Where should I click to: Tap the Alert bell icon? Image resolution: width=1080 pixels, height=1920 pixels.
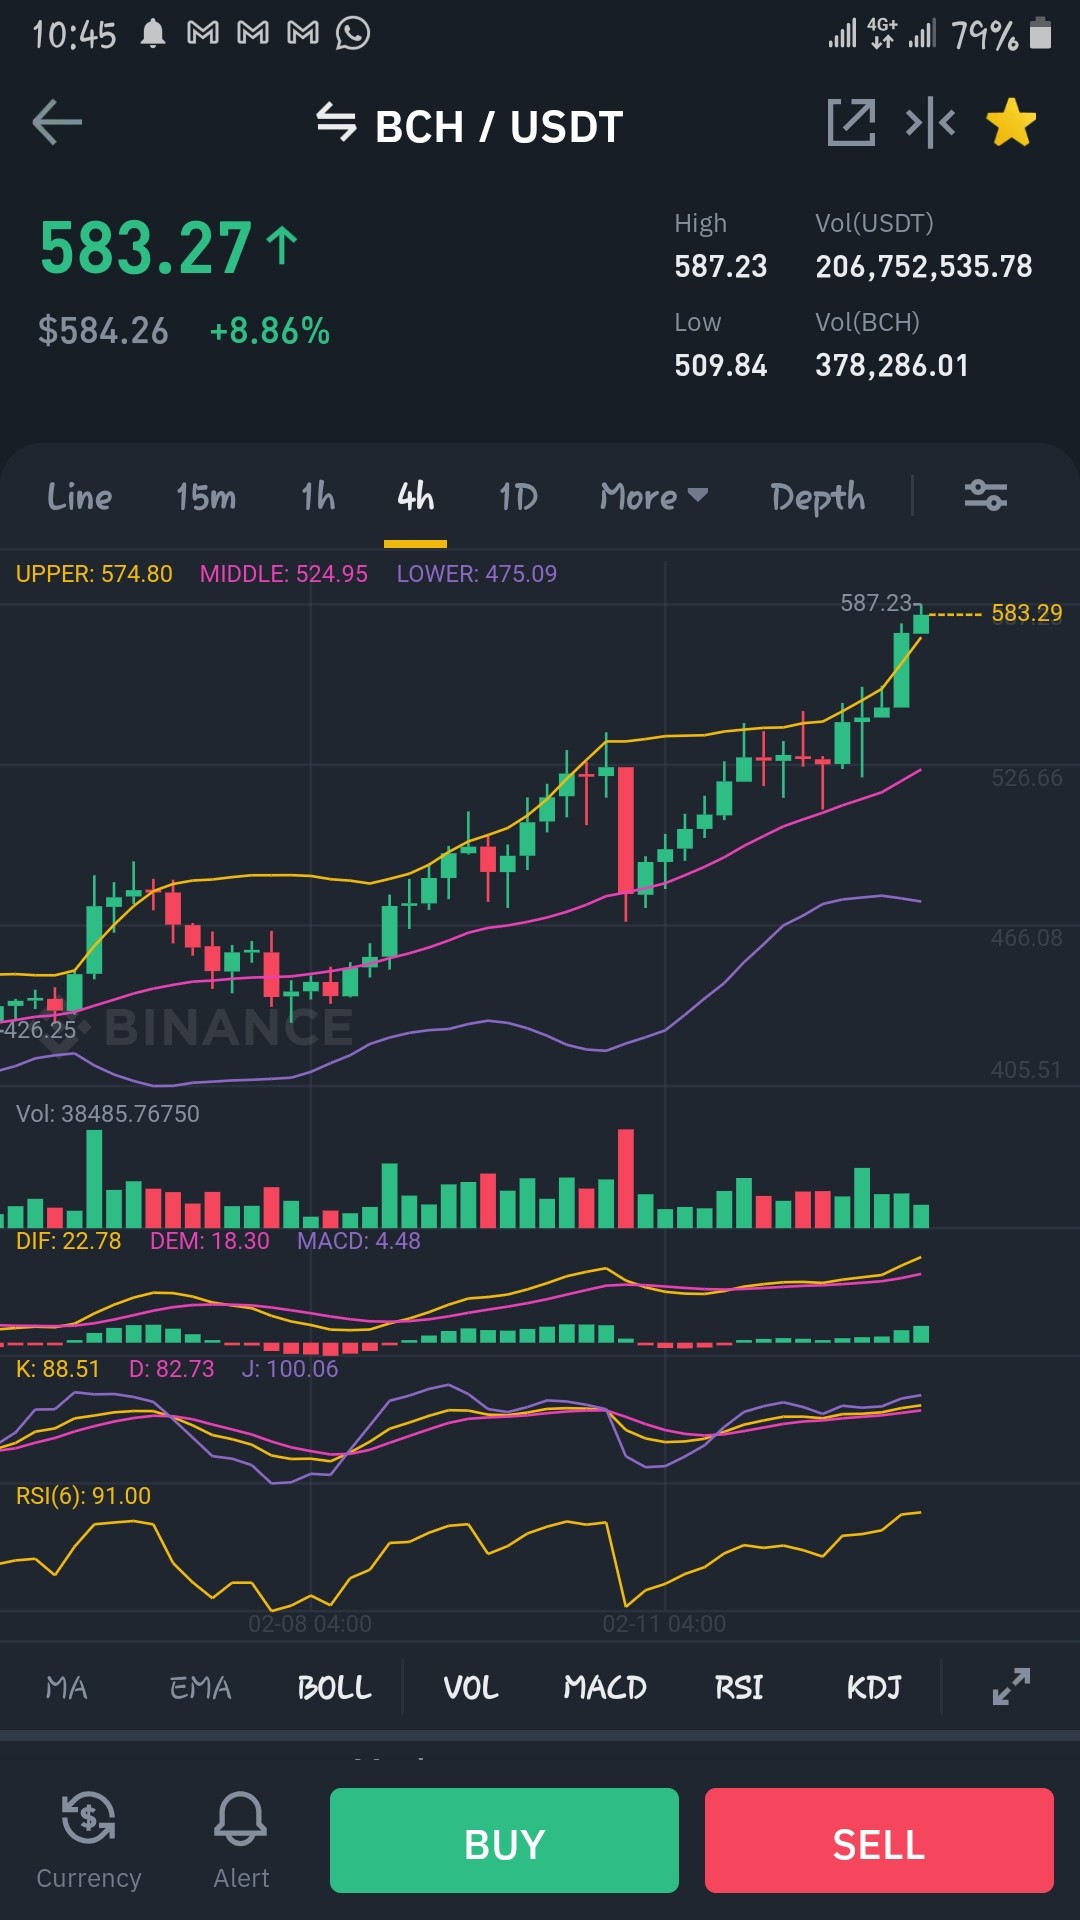click(x=241, y=1818)
